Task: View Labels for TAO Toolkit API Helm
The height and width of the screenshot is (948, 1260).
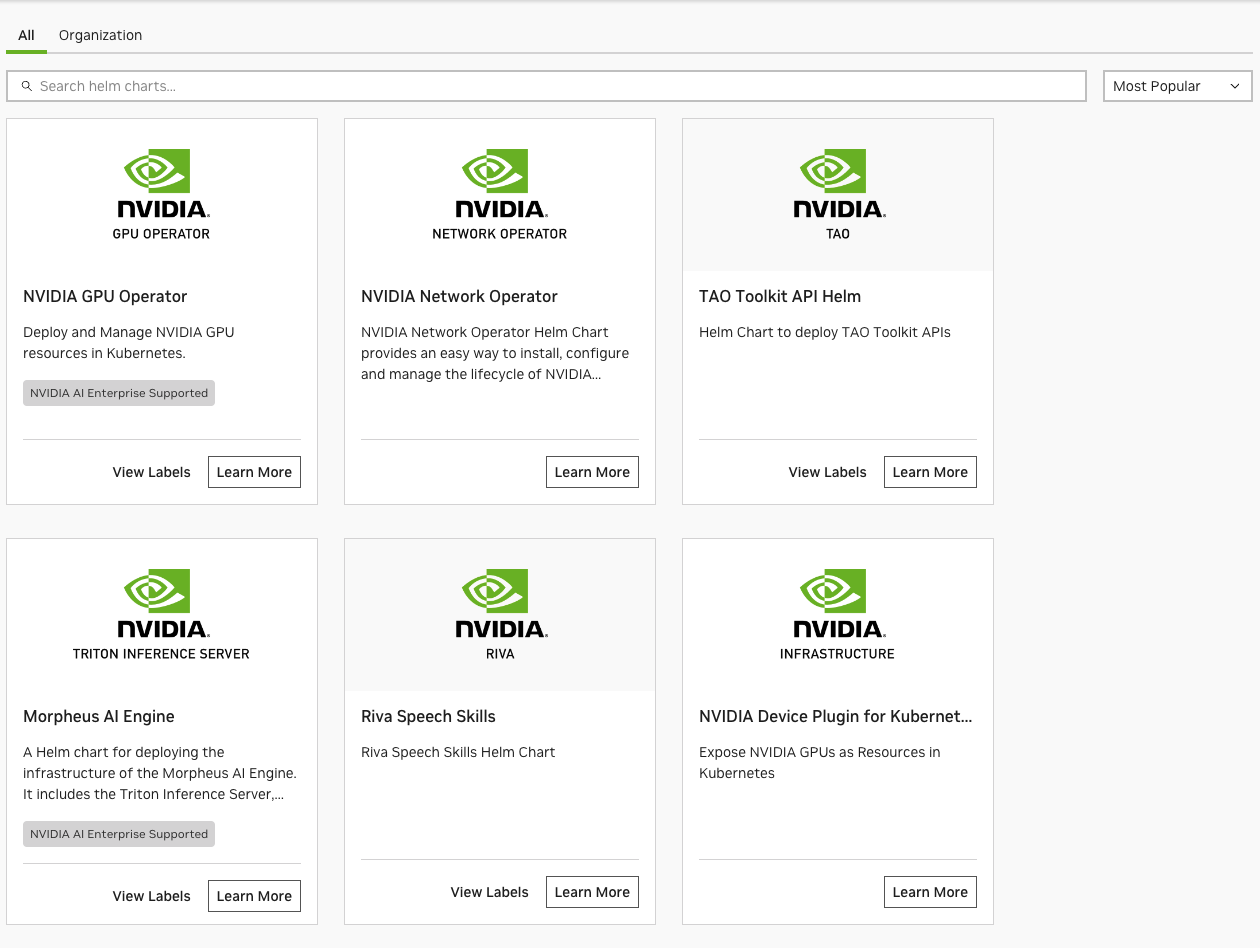Action: (827, 472)
